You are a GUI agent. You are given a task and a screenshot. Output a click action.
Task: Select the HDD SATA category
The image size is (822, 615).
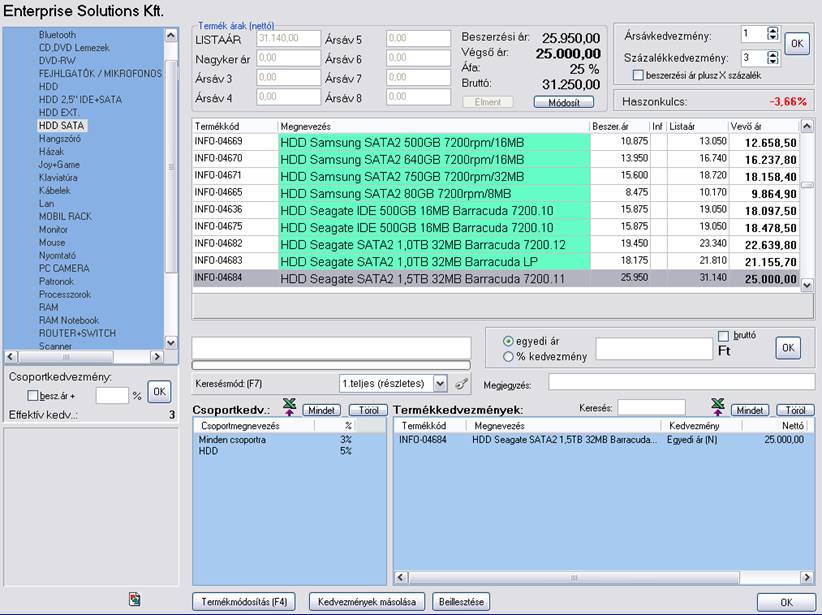(61, 126)
